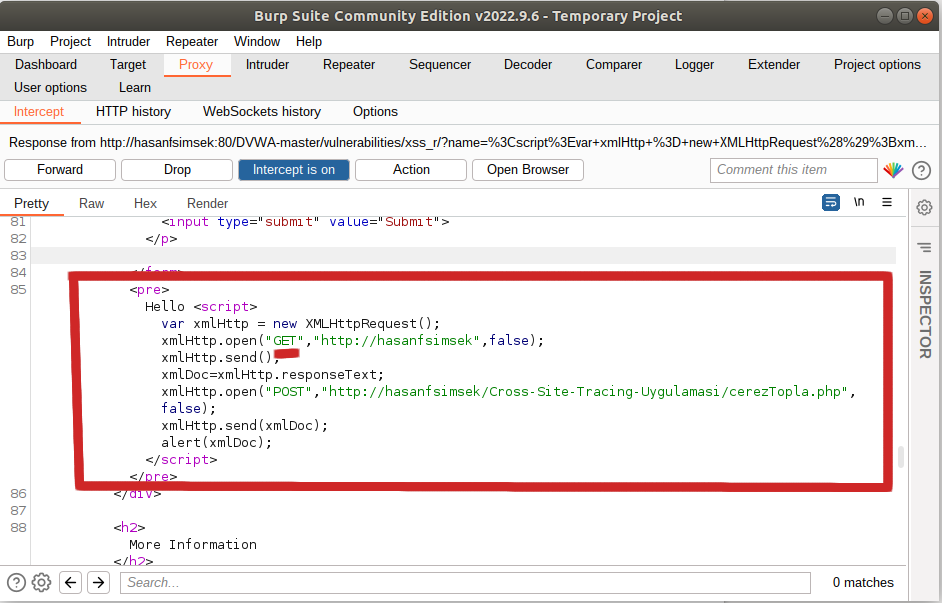Open Inspector settings gear icon
This screenshot has height=603, width=942.
point(925,208)
